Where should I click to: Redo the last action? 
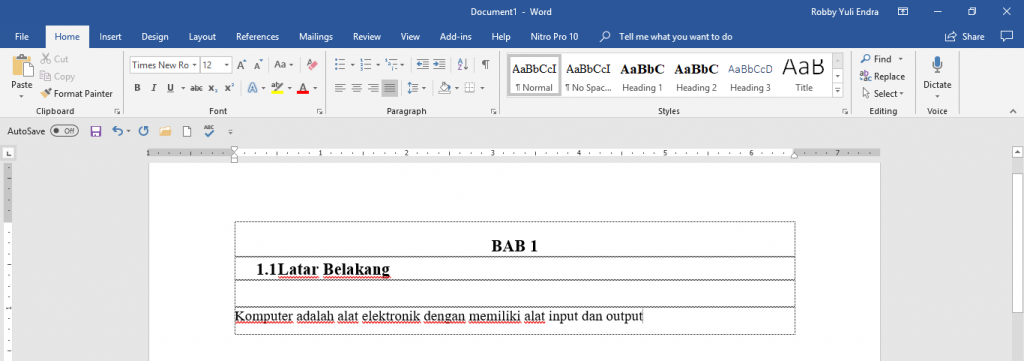tap(144, 131)
